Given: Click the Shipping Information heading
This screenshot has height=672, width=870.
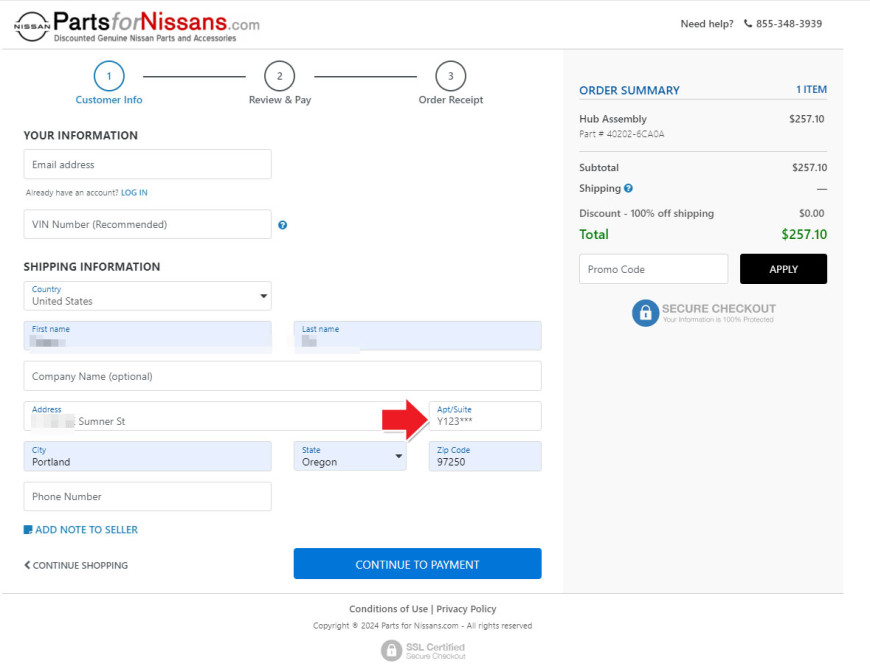Looking at the screenshot, I should tap(92, 267).
